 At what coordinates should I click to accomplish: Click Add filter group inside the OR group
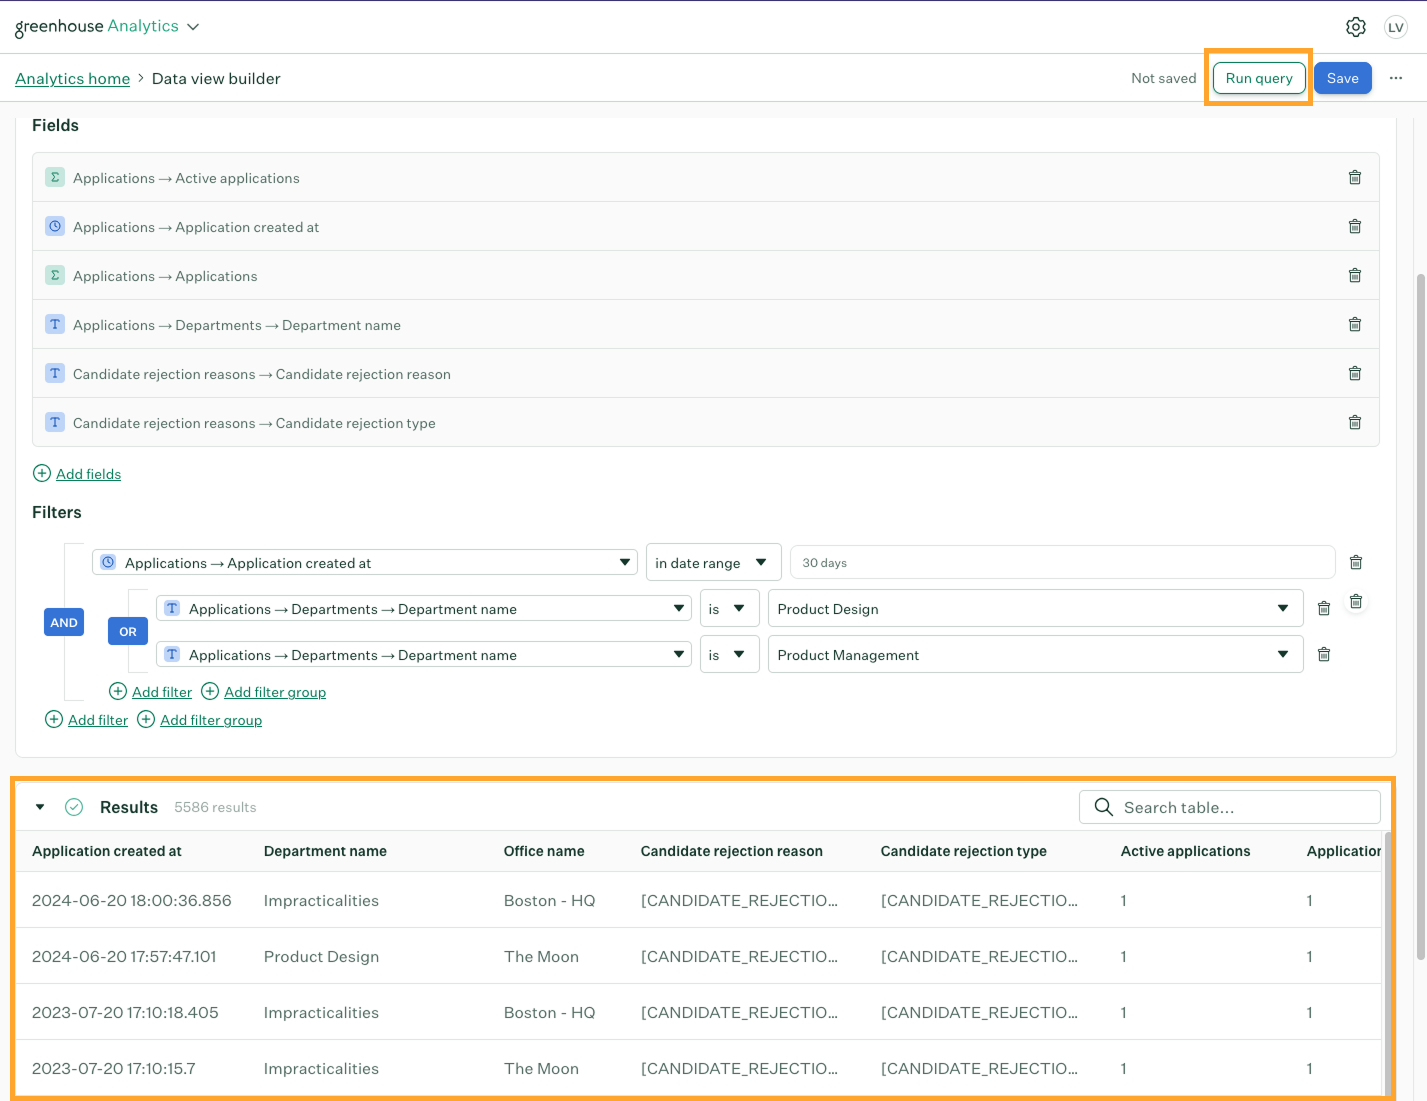[275, 692]
